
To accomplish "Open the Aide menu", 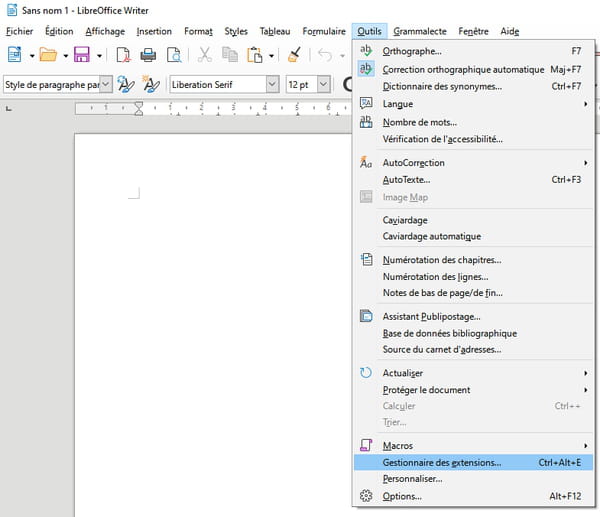I will click(510, 31).
